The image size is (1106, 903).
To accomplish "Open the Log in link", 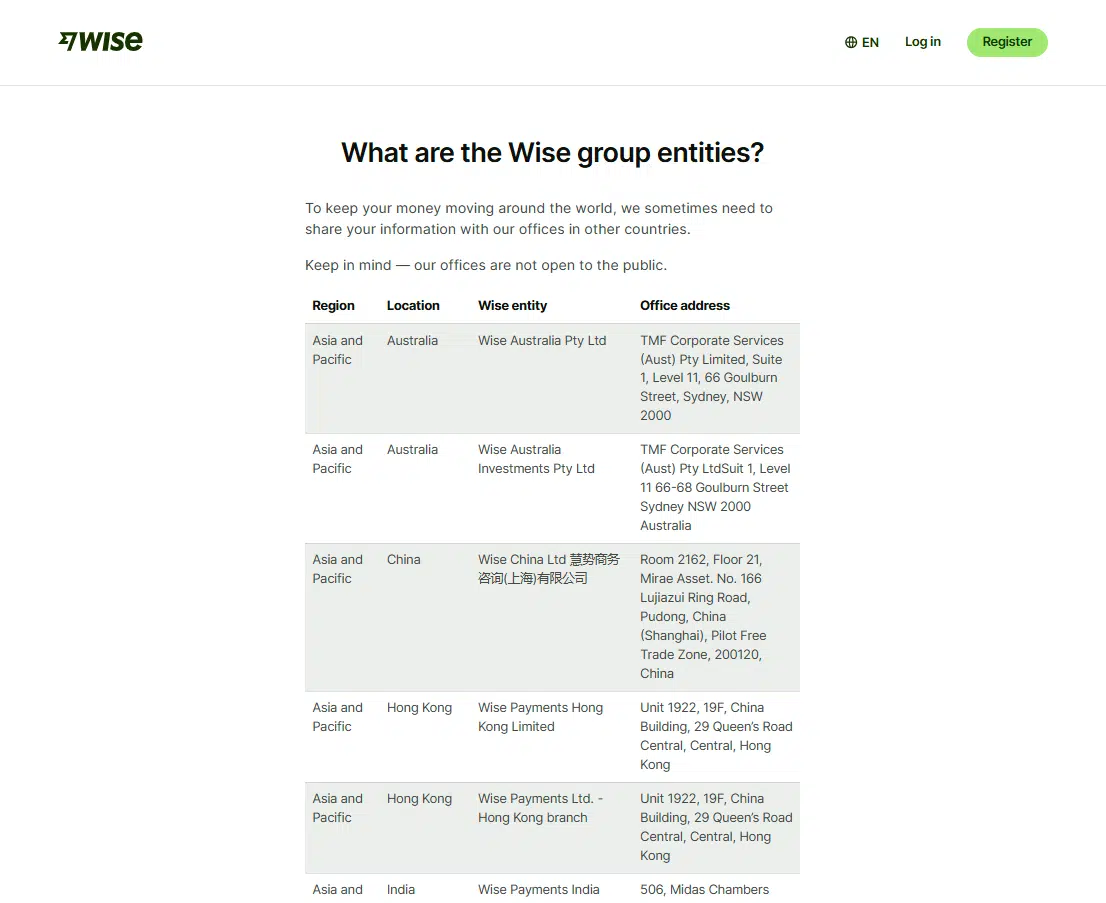I will coord(922,42).
